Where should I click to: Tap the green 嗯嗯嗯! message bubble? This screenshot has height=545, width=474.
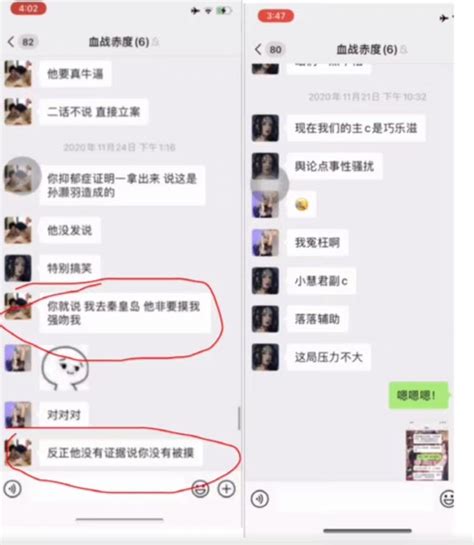click(418, 395)
